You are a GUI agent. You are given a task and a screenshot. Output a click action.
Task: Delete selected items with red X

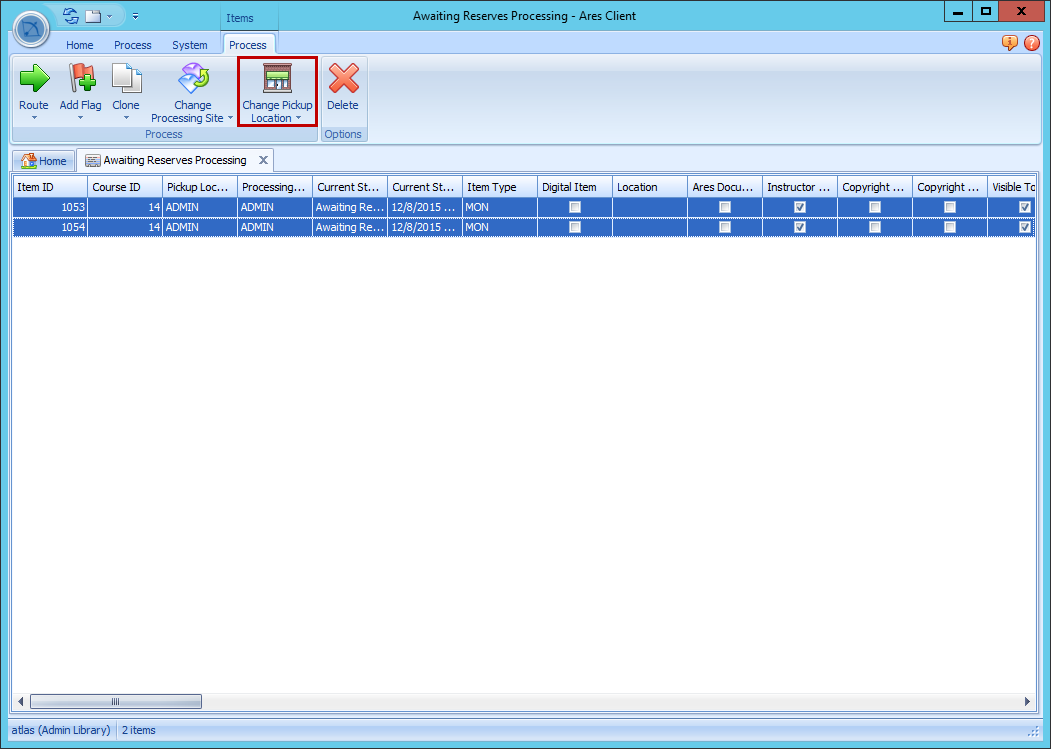pos(343,79)
